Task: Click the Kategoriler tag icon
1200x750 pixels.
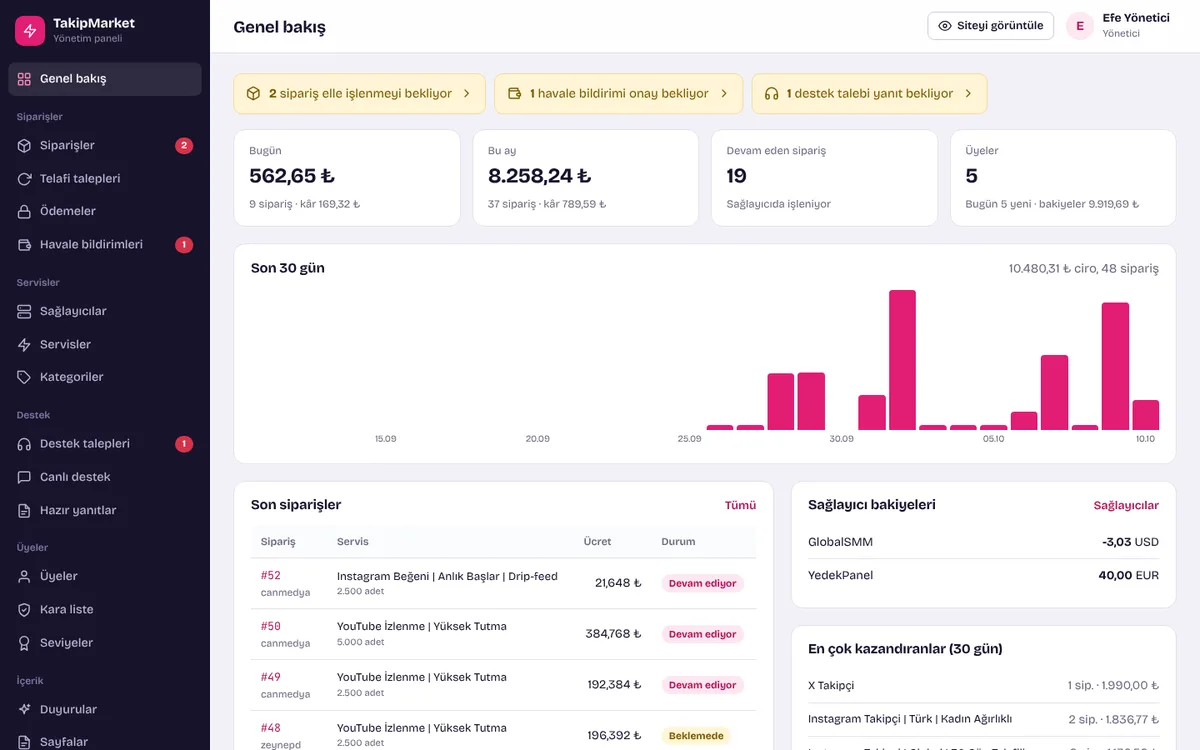Action: (24, 377)
